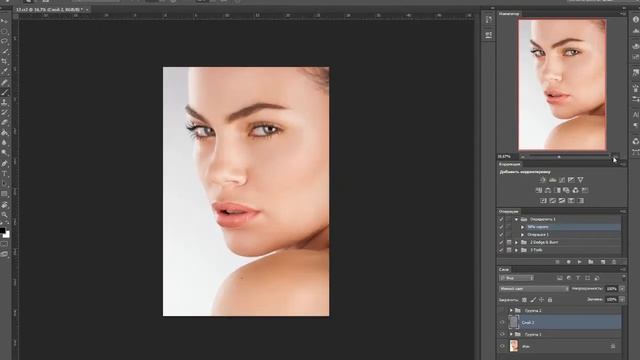Click the foreground color swatch
This screenshot has height=360, width=640.
[2, 231]
